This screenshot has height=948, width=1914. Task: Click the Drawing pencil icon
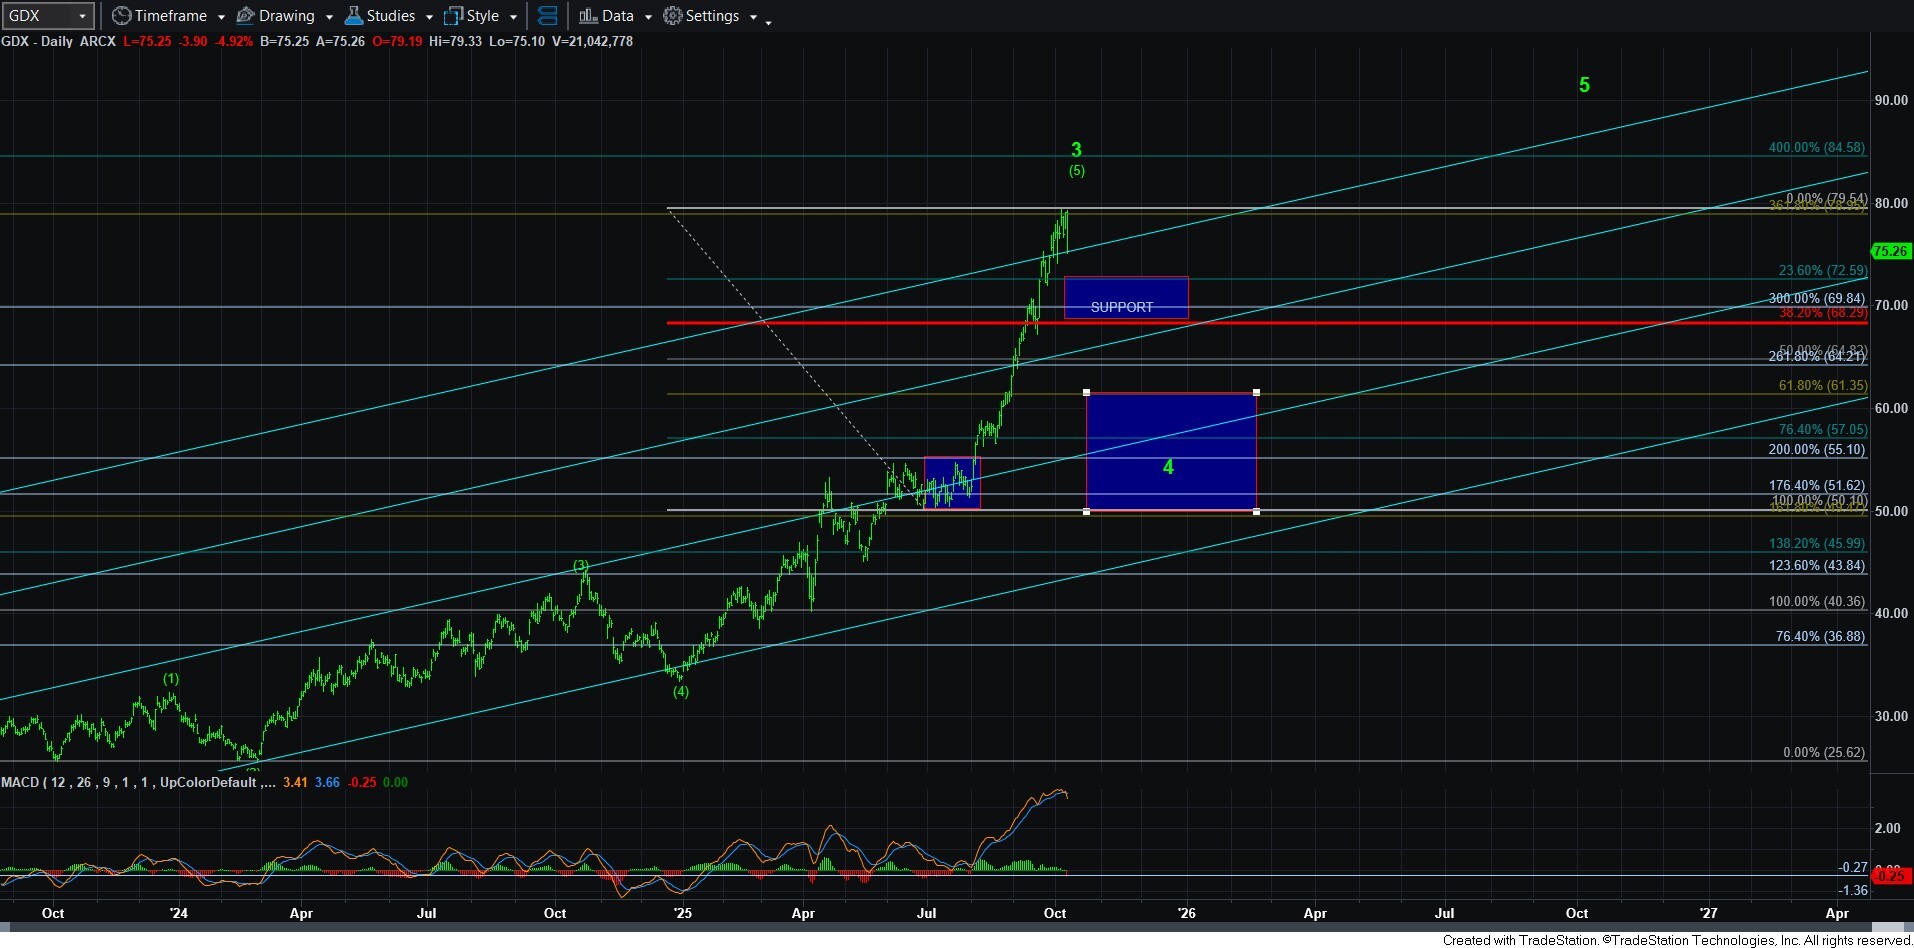click(x=245, y=16)
